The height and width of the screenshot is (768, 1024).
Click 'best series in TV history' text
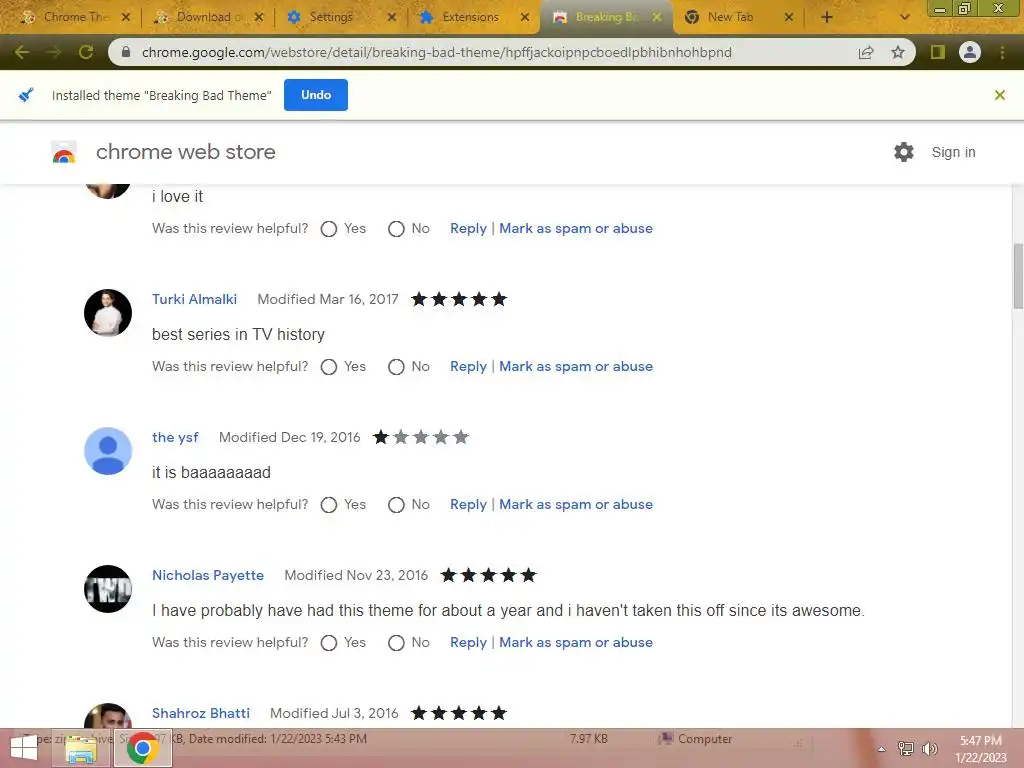pos(238,334)
